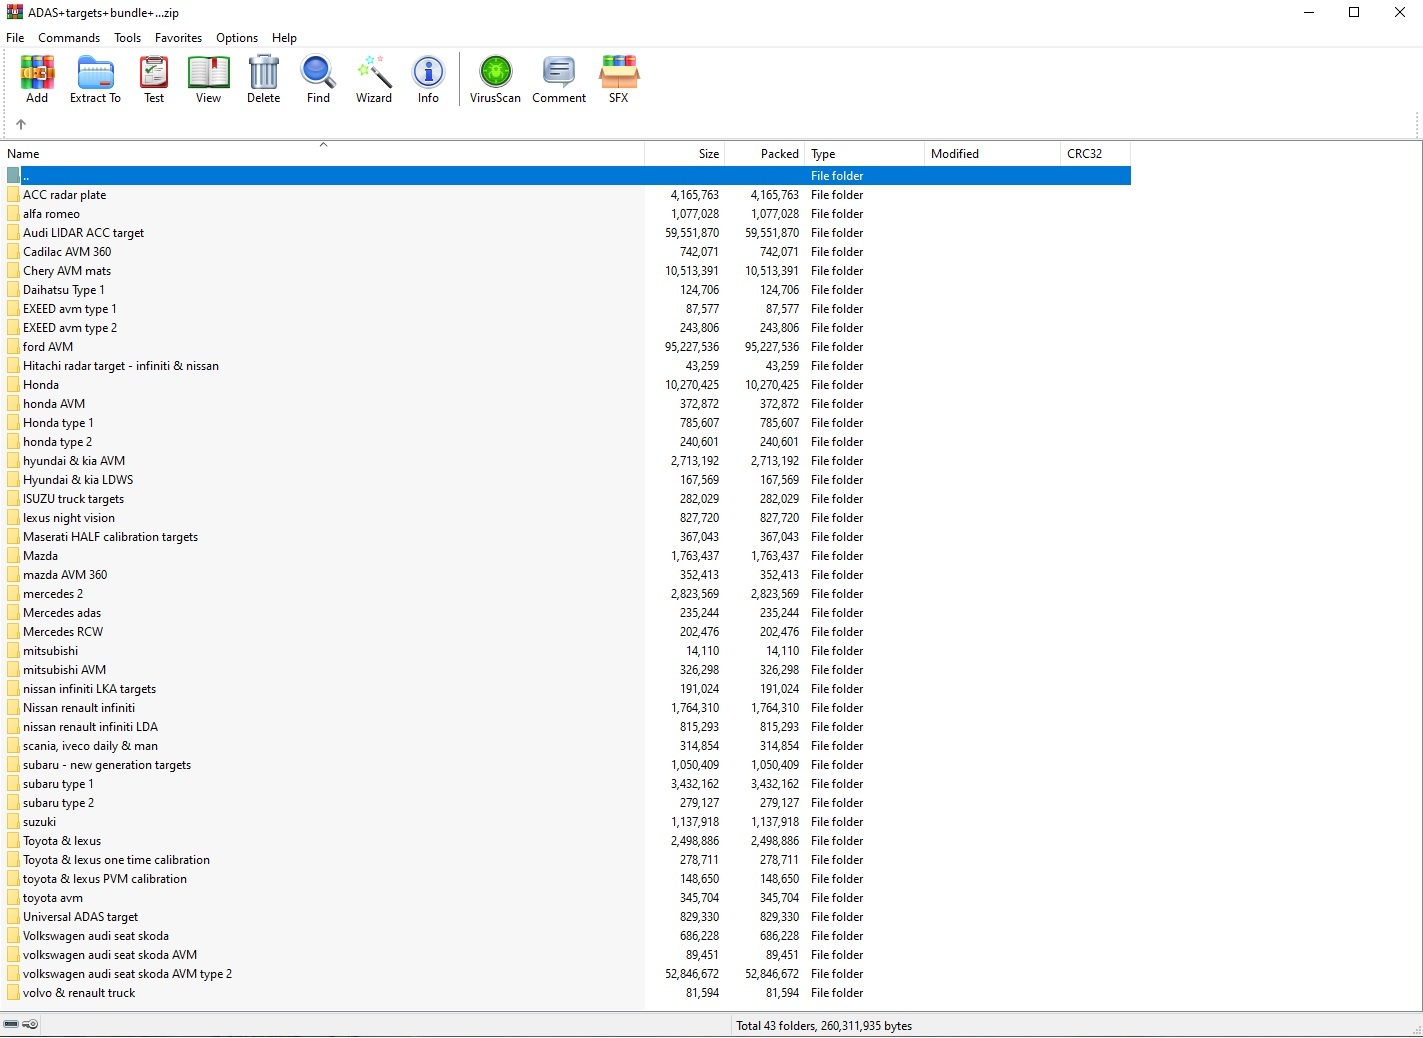
Task: Select the ford AVM folder icon
Action: tap(13, 347)
